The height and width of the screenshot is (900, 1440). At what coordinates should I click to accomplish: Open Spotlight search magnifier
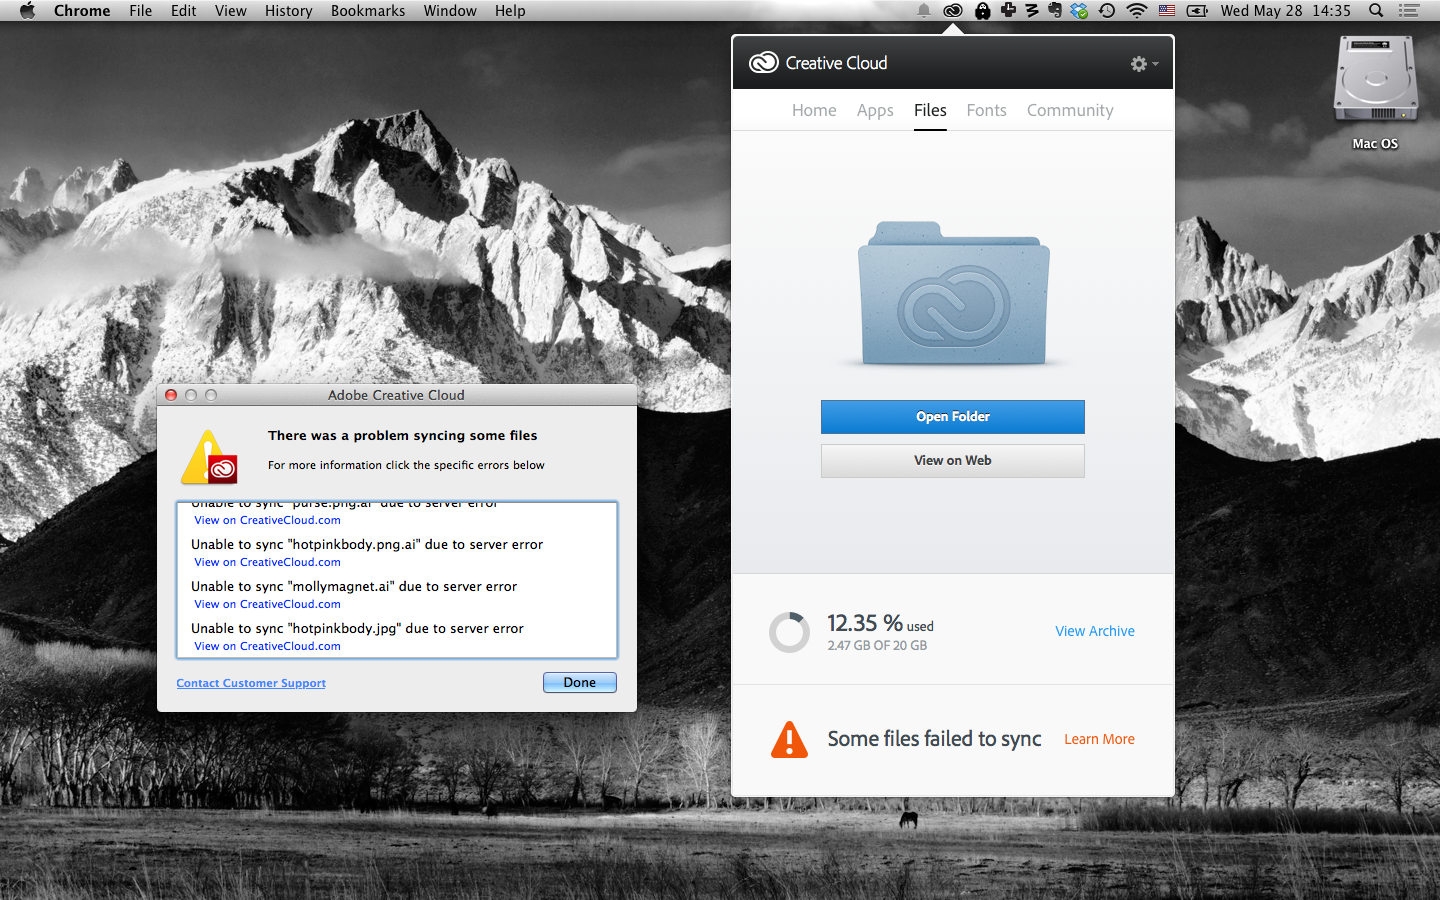coord(1376,11)
